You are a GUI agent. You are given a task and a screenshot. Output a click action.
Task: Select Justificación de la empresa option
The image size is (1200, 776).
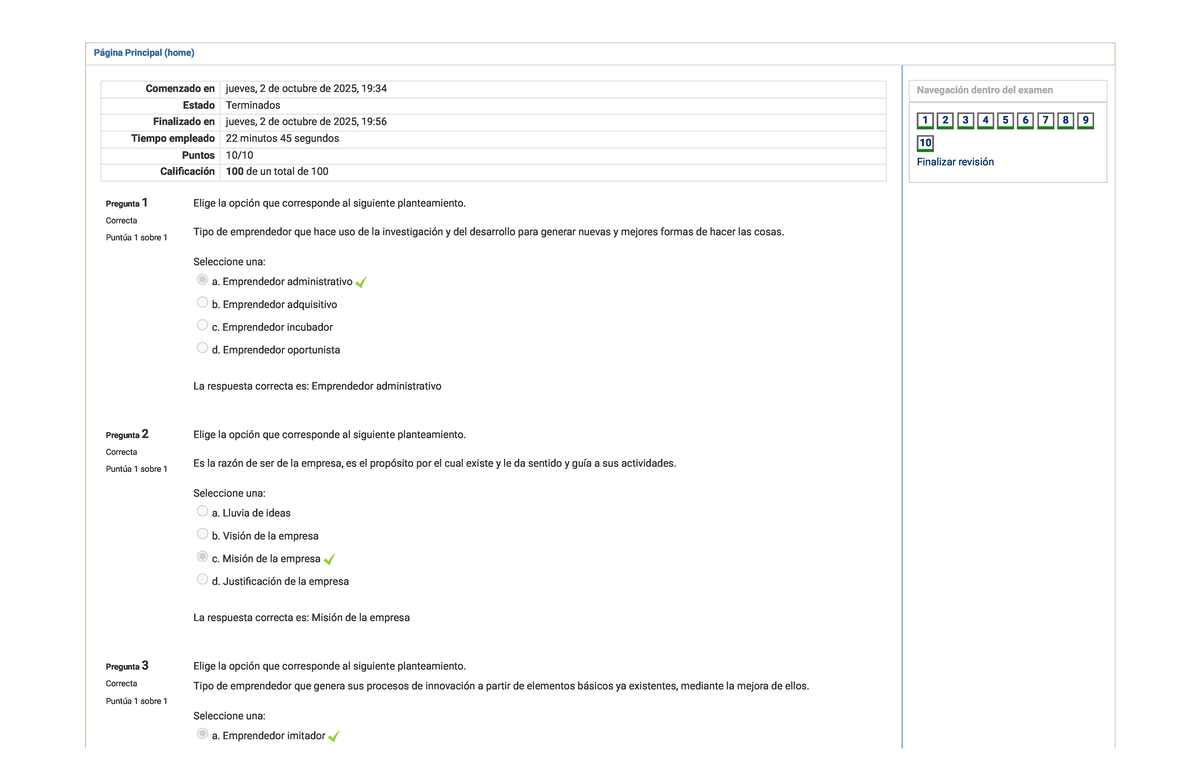pos(203,580)
